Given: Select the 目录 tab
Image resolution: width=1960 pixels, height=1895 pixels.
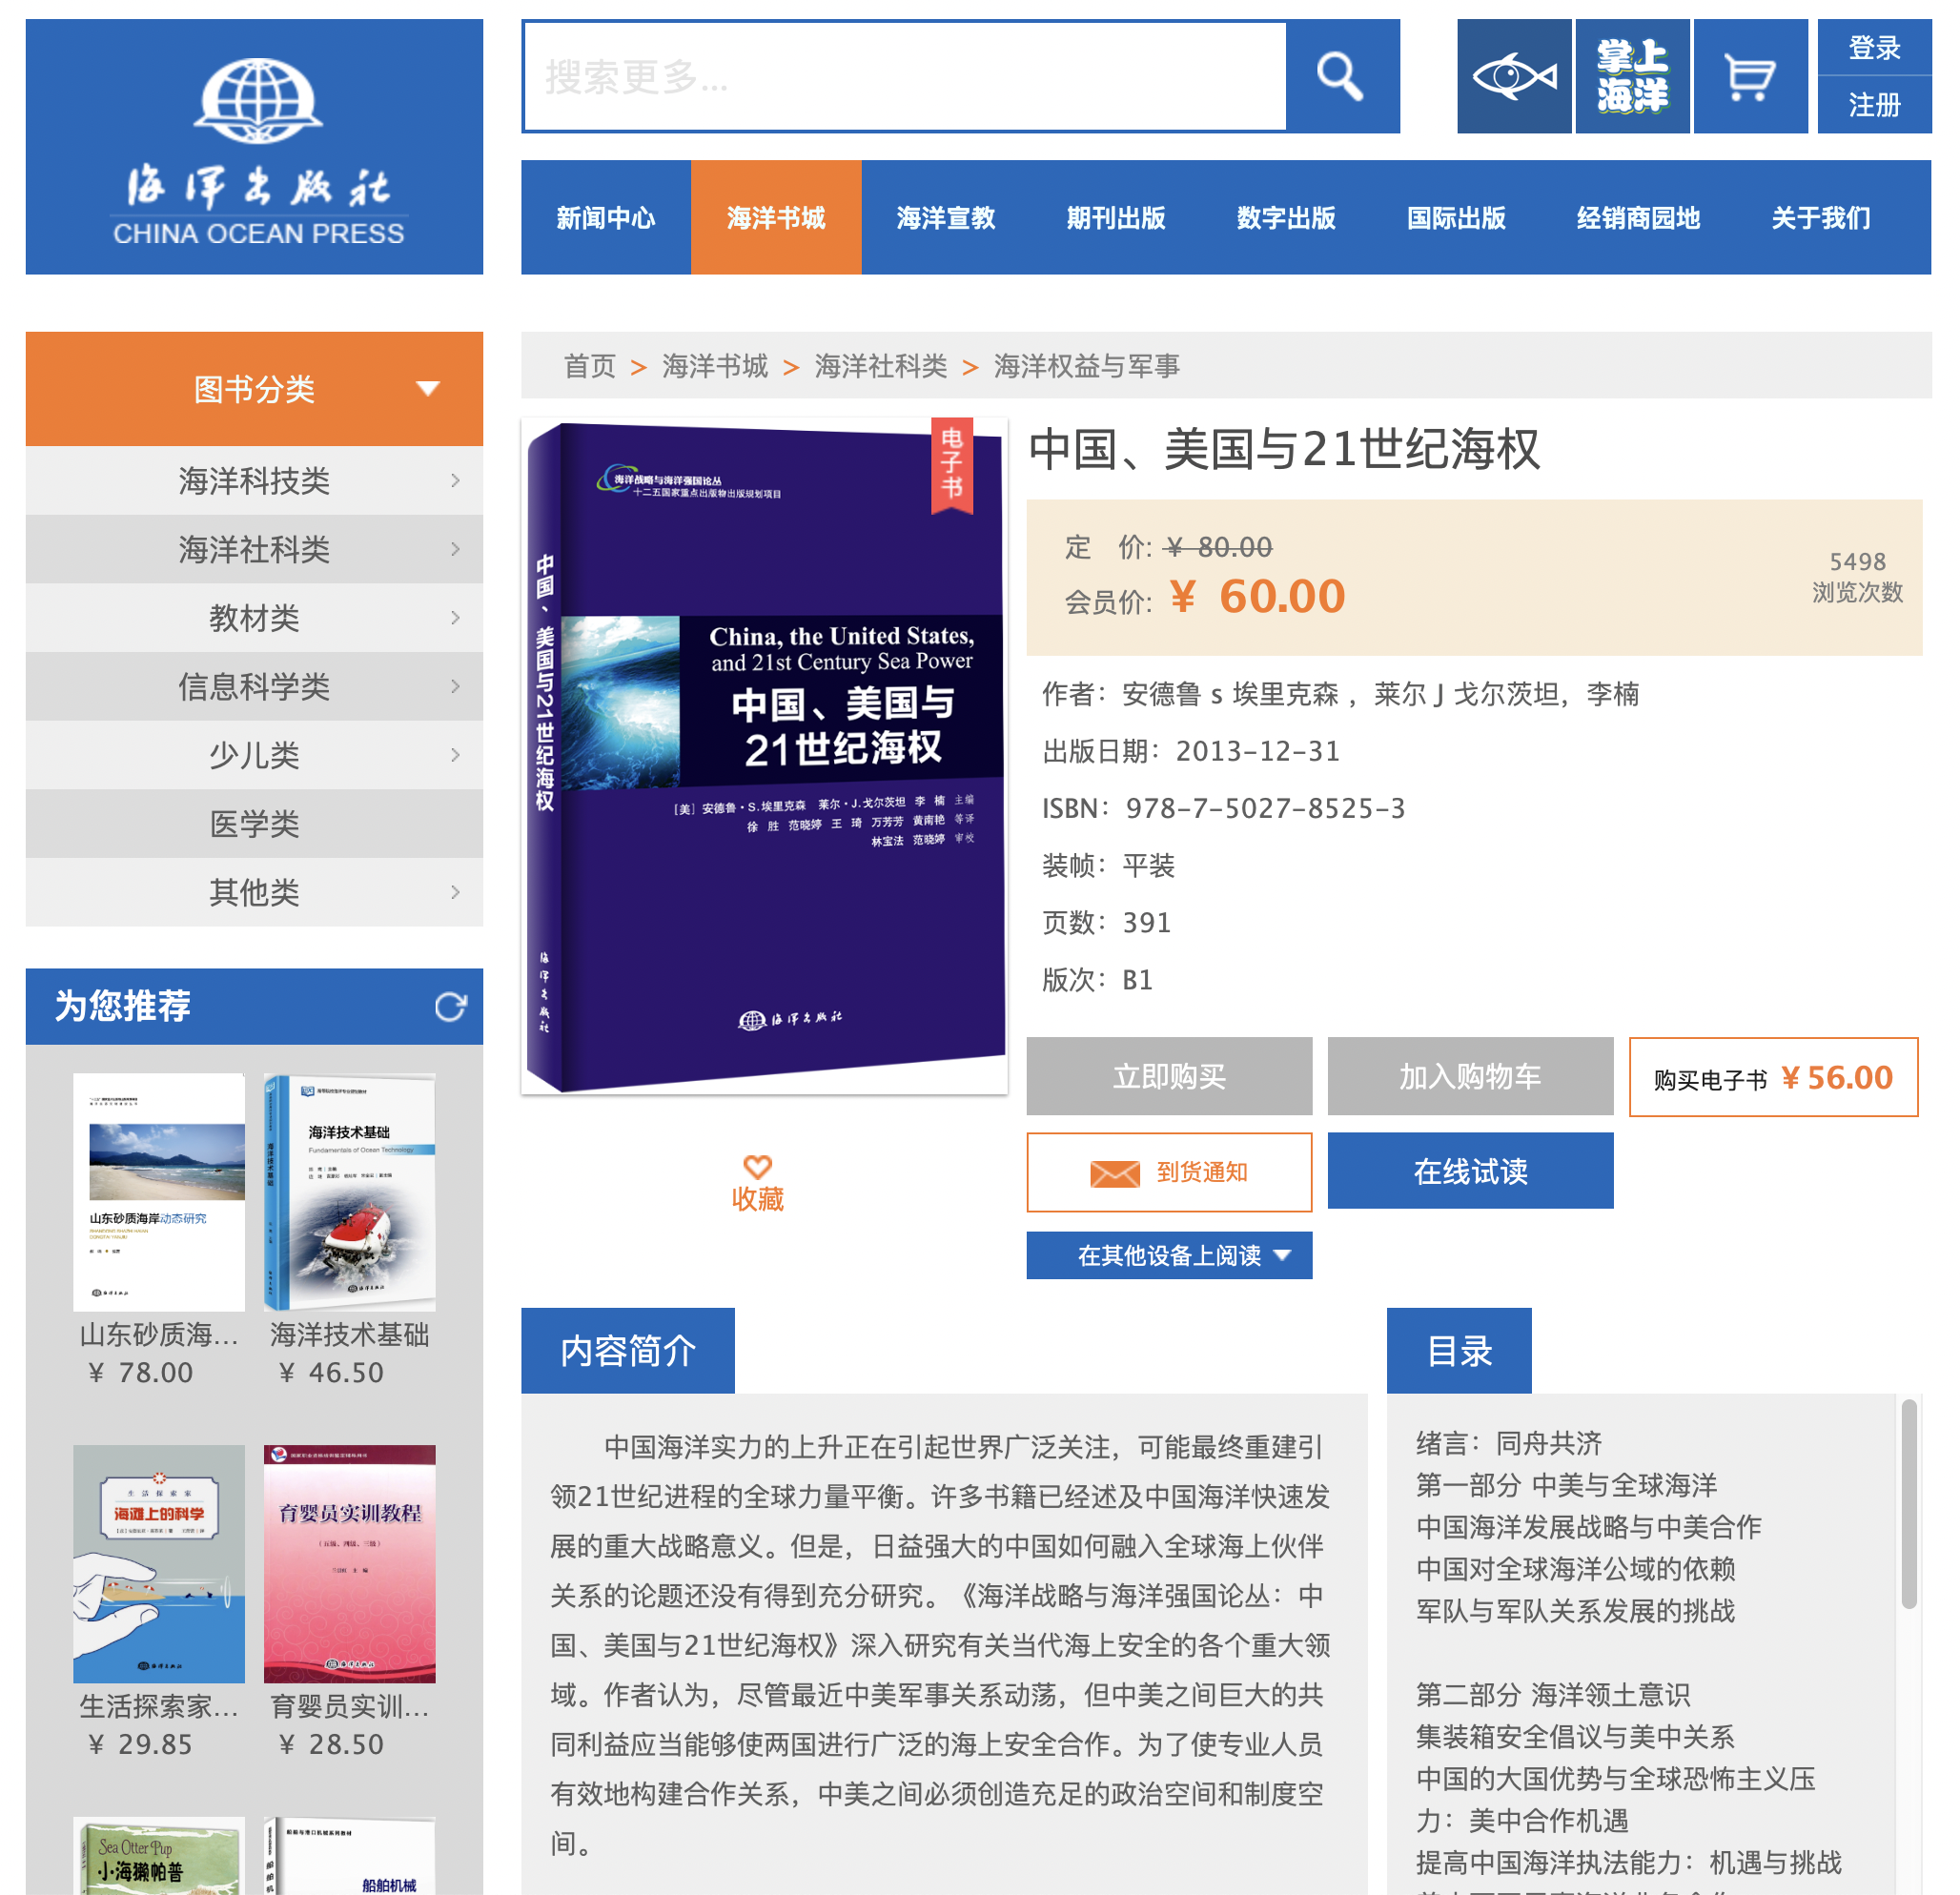Looking at the screenshot, I should point(1459,1351).
